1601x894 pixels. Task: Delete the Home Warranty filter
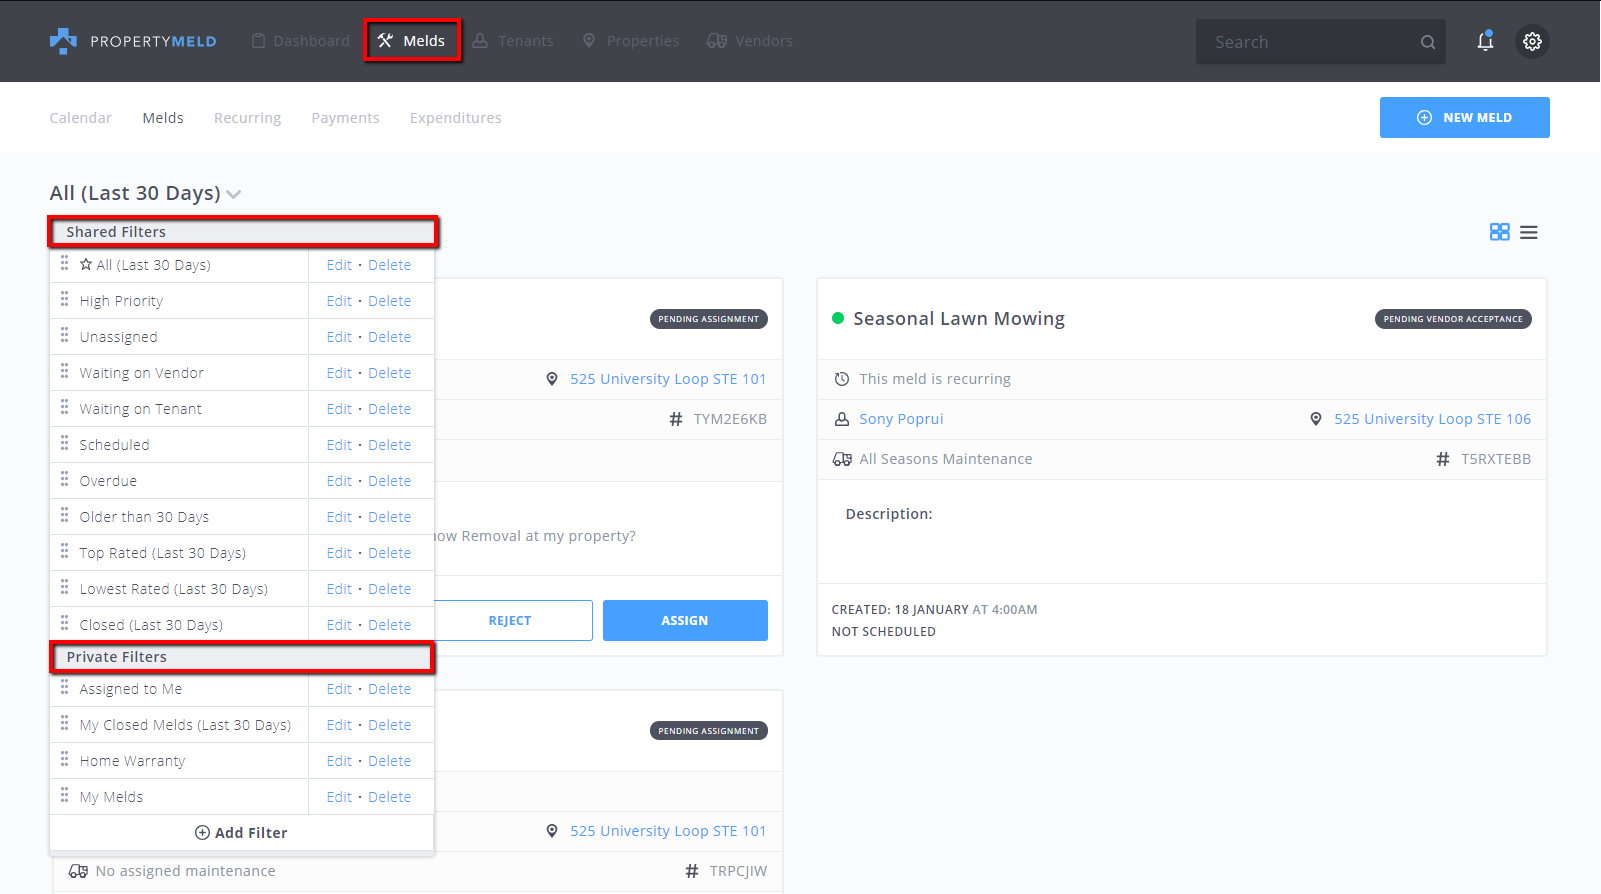click(x=390, y=761)
